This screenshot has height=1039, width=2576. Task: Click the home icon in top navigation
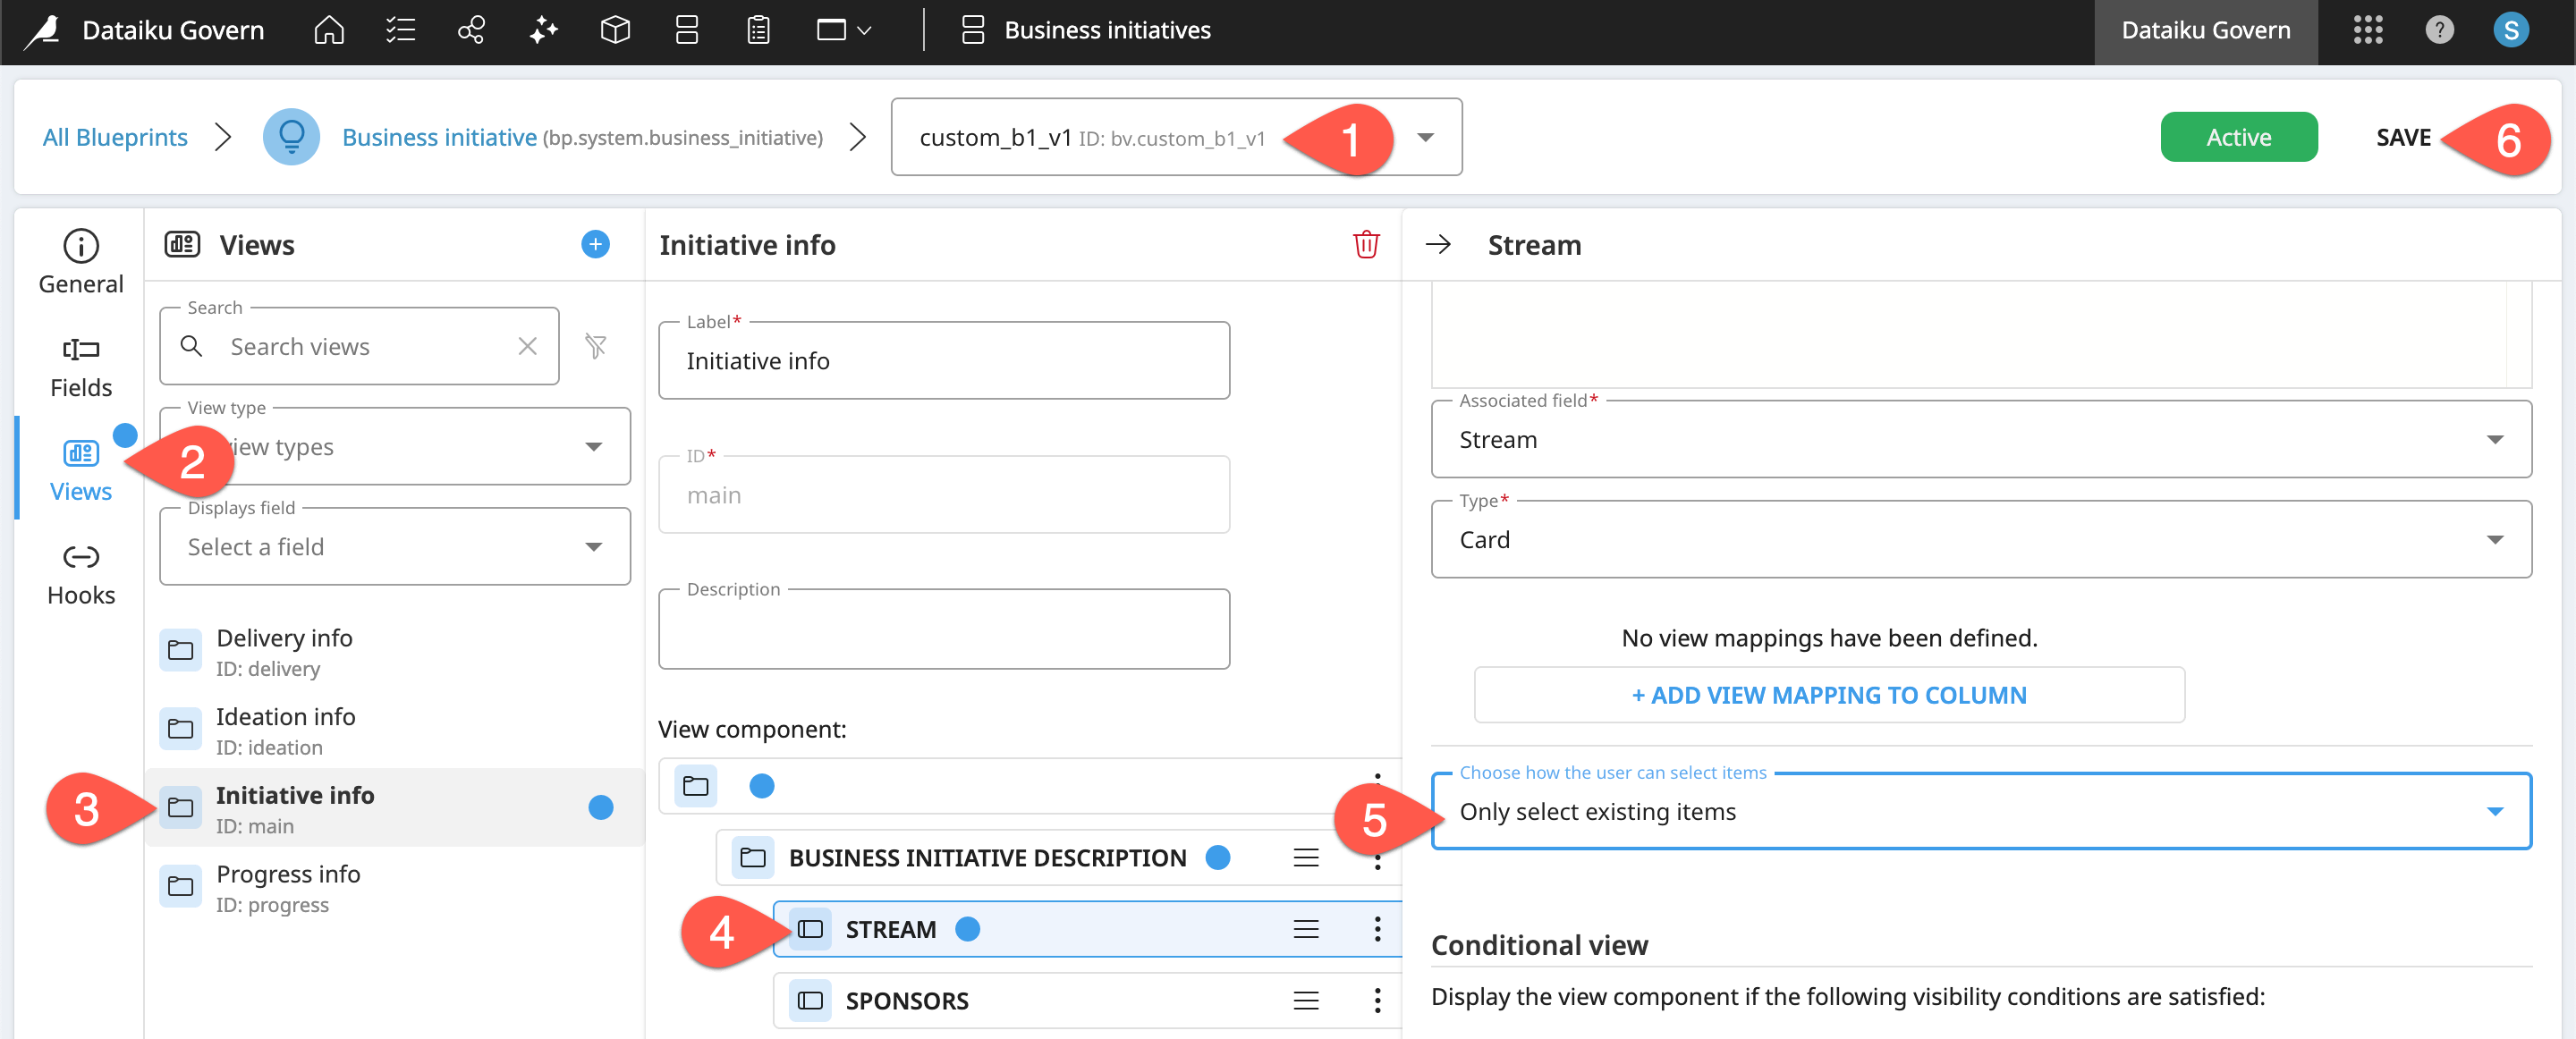328,30
